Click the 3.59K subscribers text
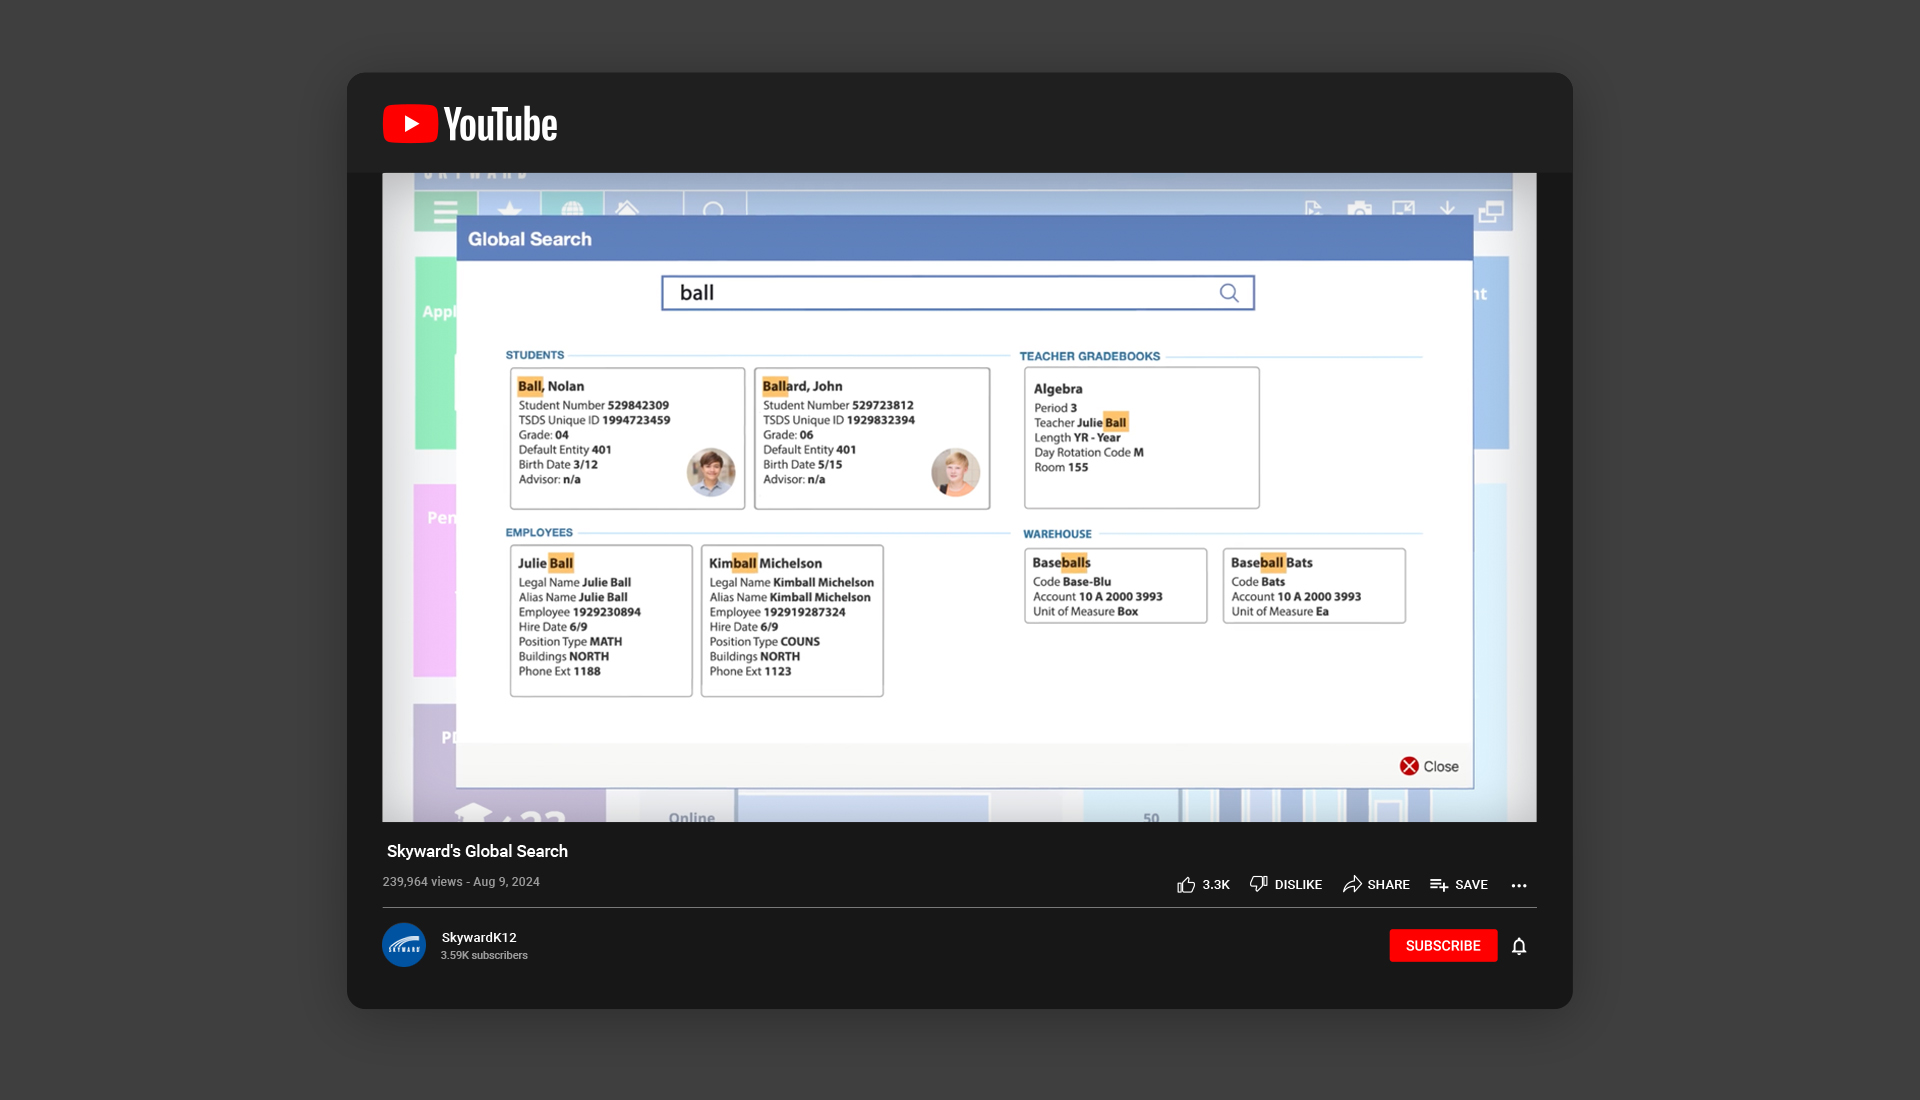This screenshot has width=1920, height=1100. [484, 956]
